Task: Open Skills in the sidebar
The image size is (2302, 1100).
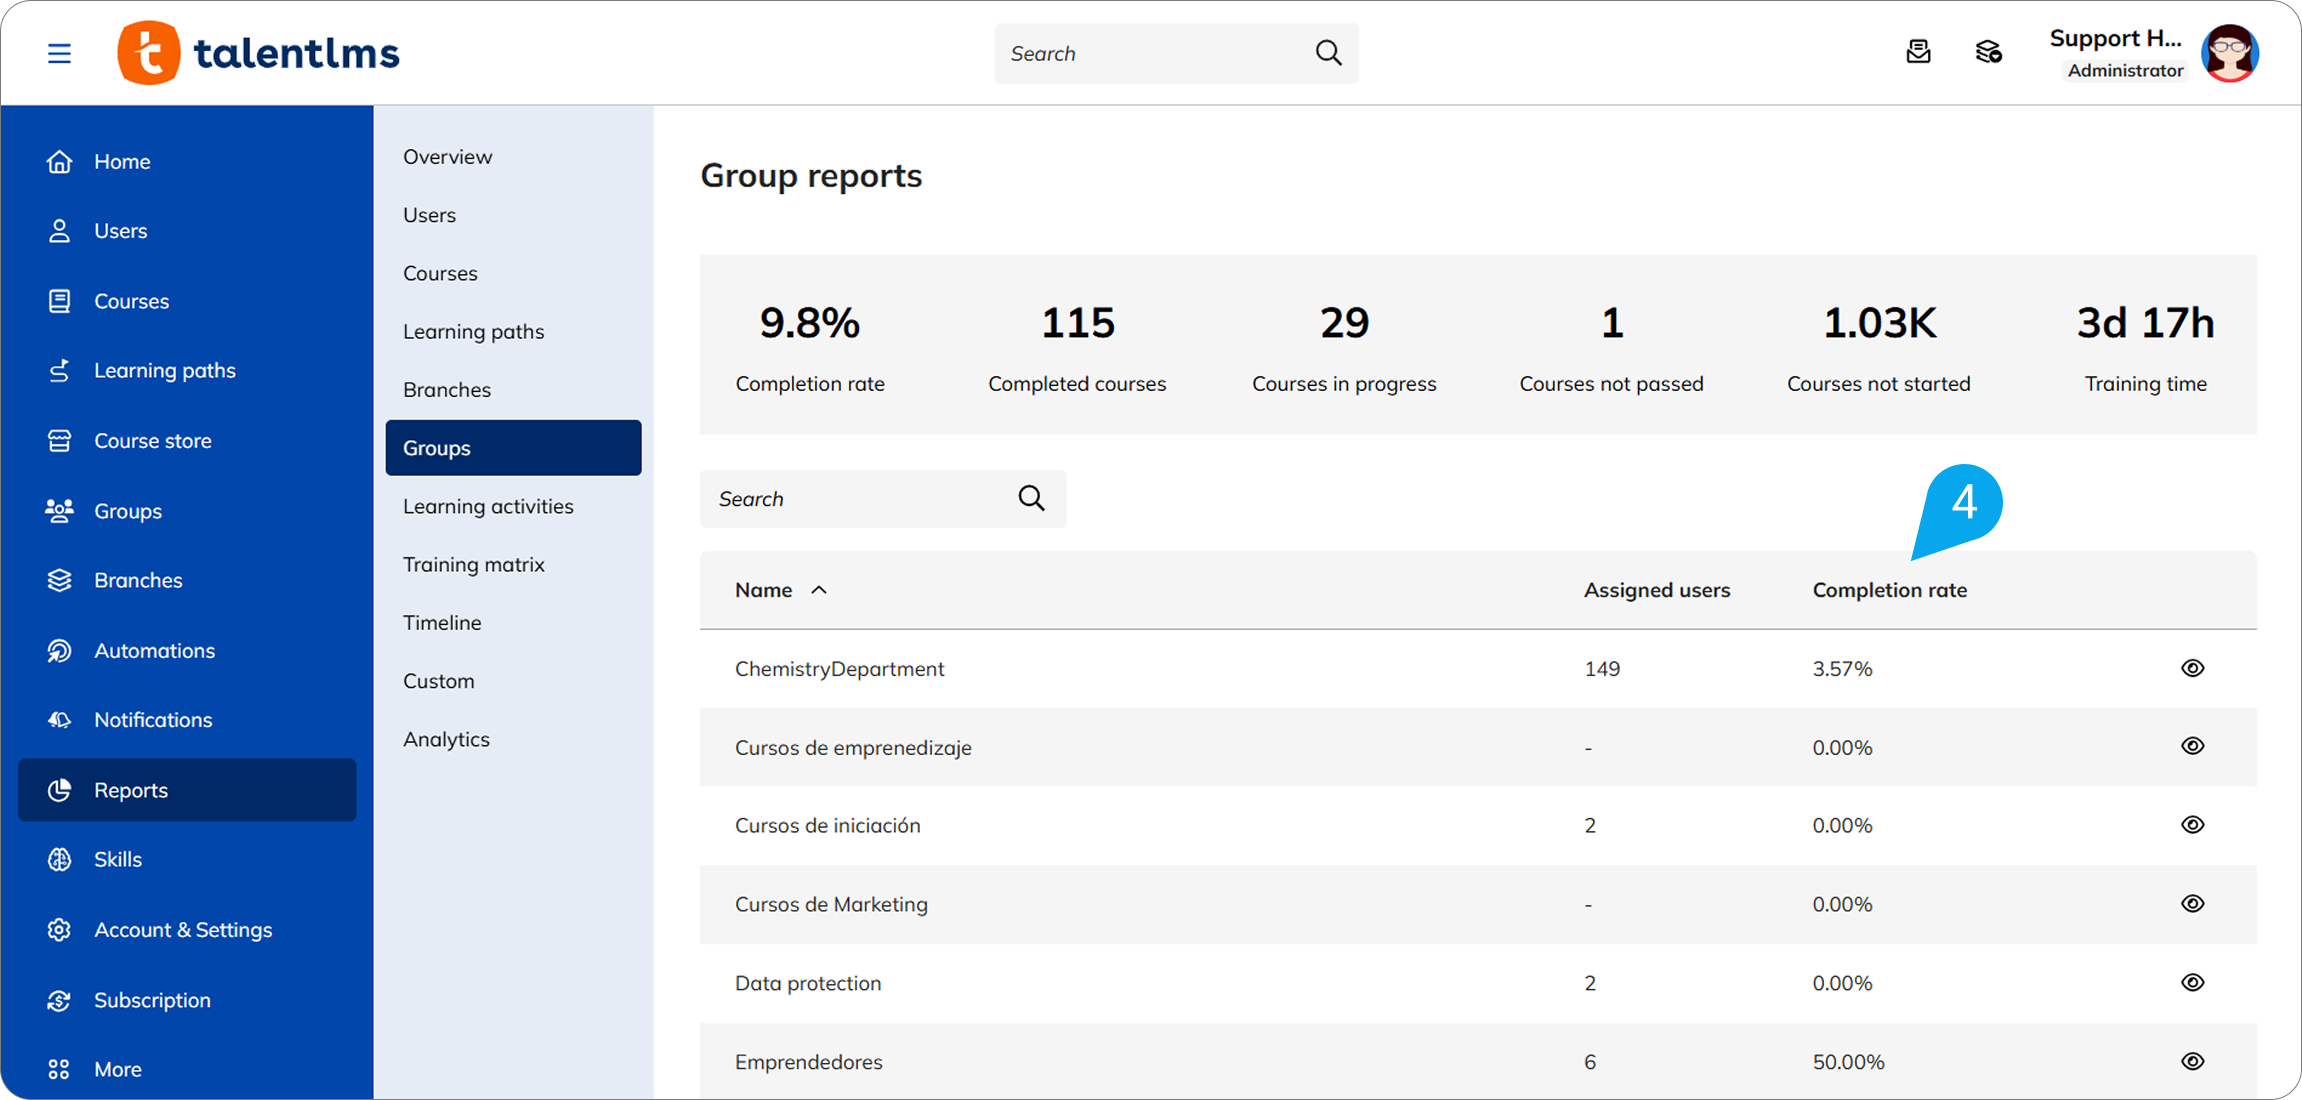Action: pos(117,859)
